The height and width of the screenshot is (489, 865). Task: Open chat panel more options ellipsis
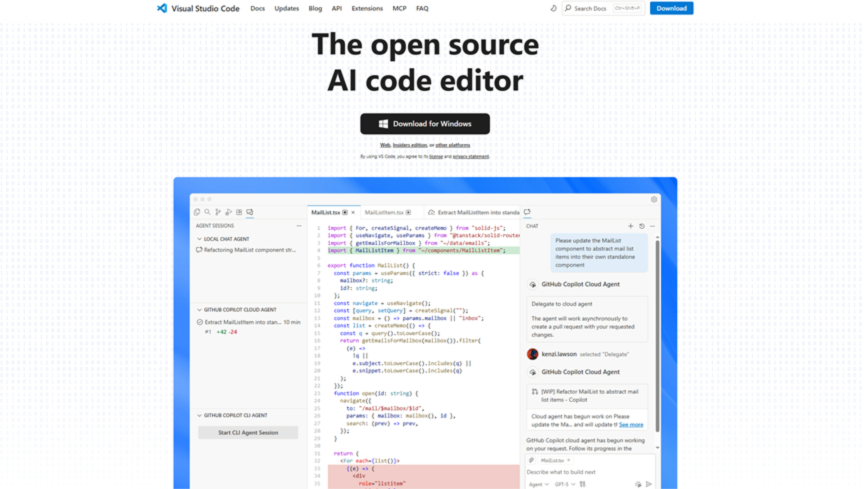click(x=653, y=226)
